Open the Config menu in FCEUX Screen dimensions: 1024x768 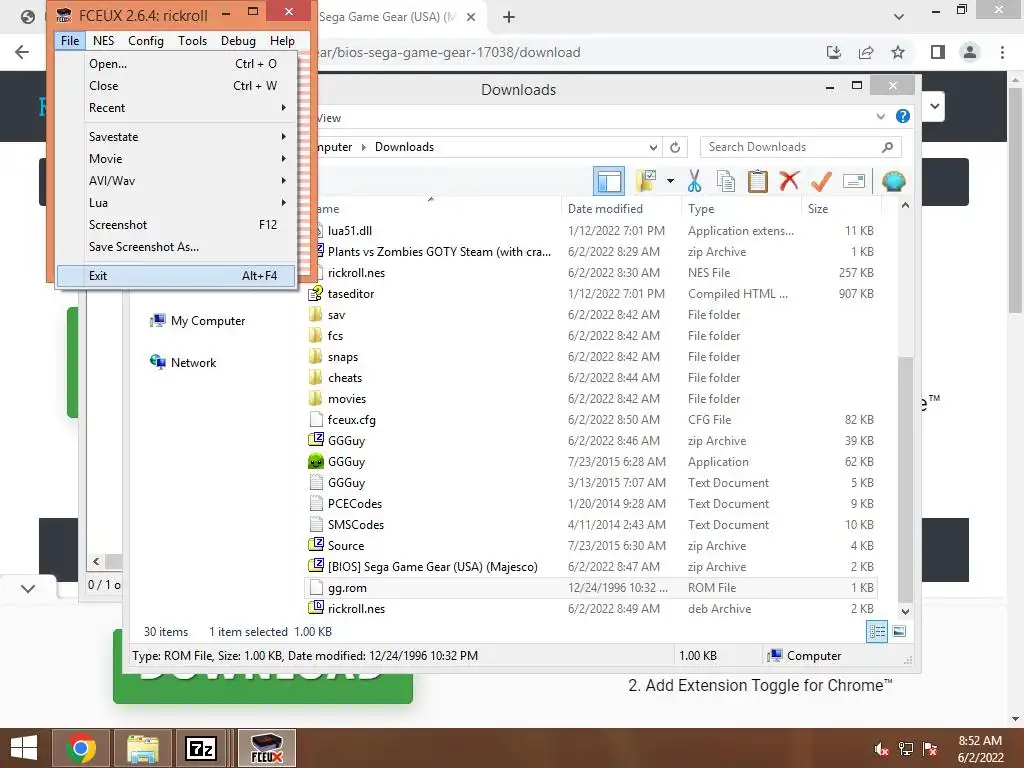(146, 40)
